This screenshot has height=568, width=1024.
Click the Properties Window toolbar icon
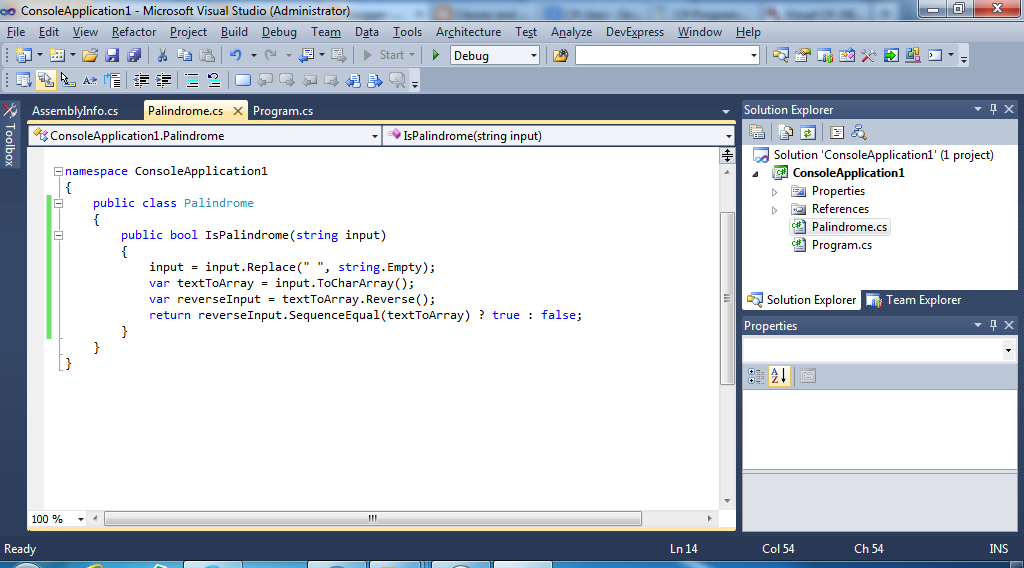803,55
